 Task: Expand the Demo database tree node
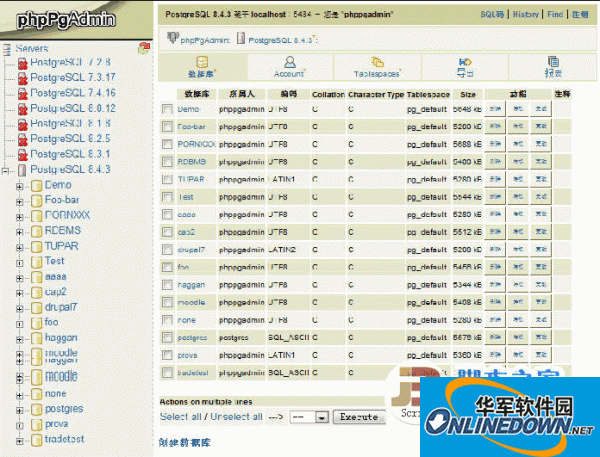(x=20, y=186)
